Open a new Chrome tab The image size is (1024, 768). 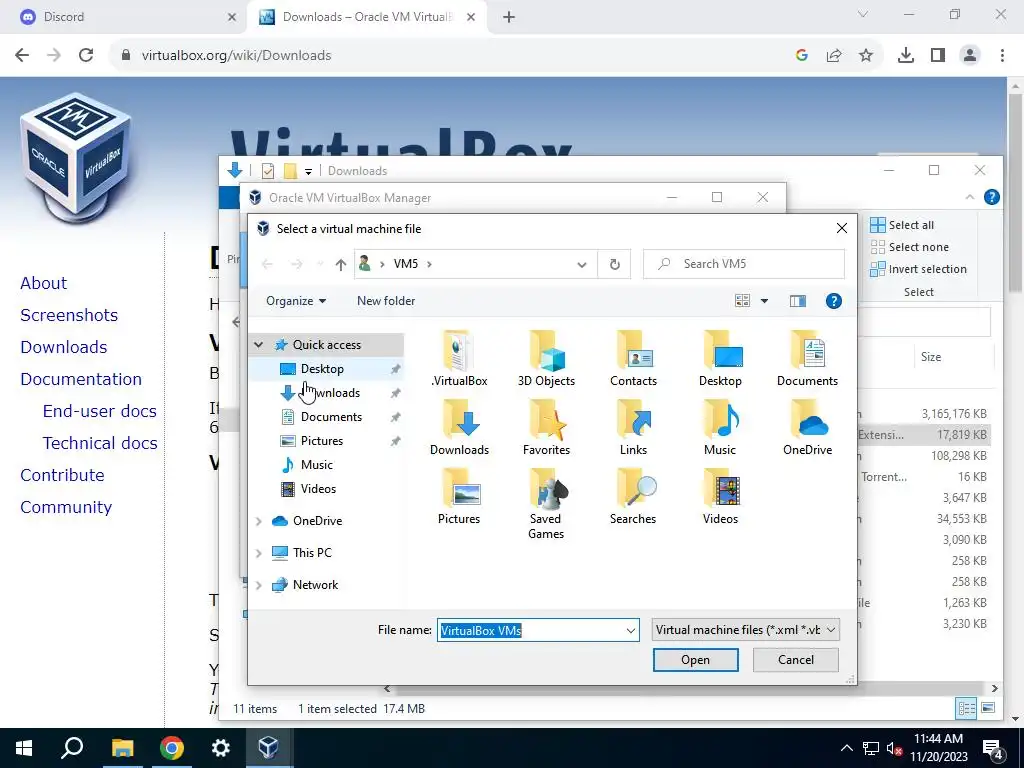pos(509,17)
